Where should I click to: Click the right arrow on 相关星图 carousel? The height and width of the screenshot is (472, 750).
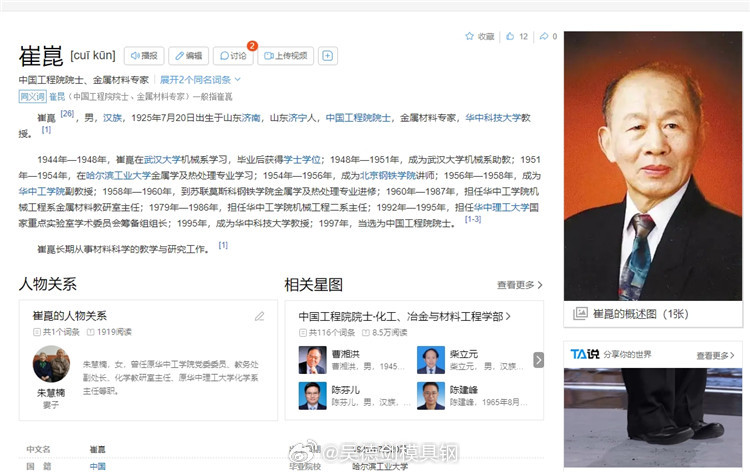[x=538, y=359]
